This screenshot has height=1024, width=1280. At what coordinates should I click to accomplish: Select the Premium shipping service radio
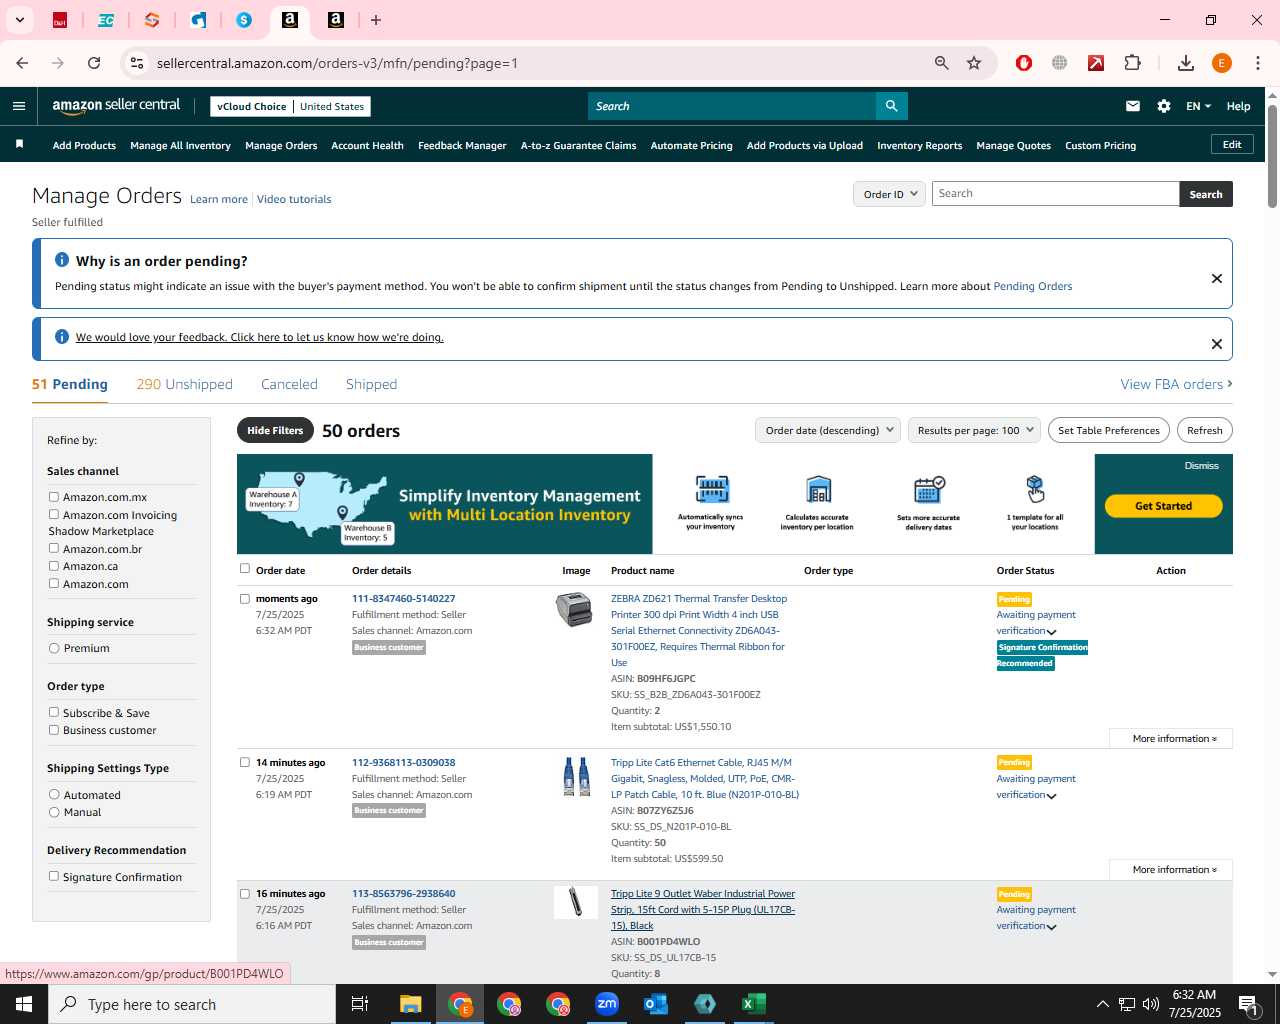(x=54, y=648)
